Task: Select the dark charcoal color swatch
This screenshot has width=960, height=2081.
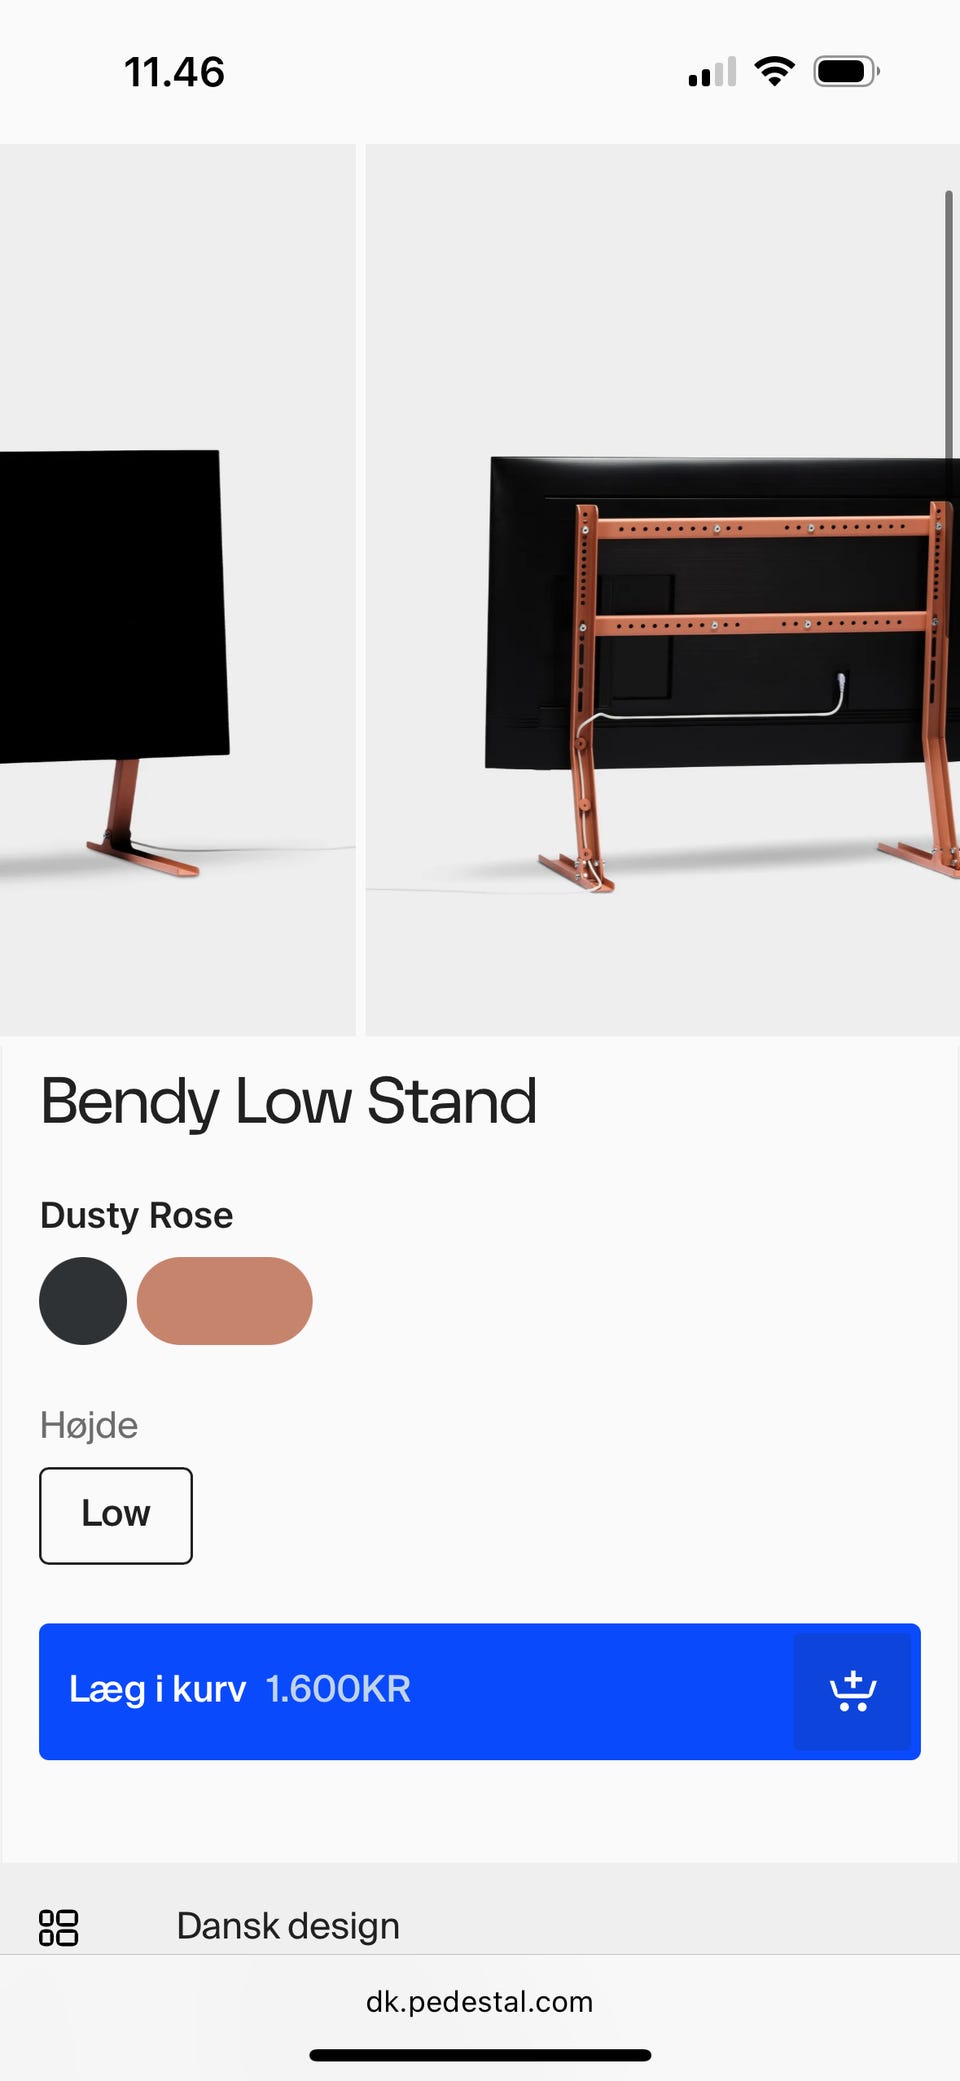Action: click(83, 1300)
